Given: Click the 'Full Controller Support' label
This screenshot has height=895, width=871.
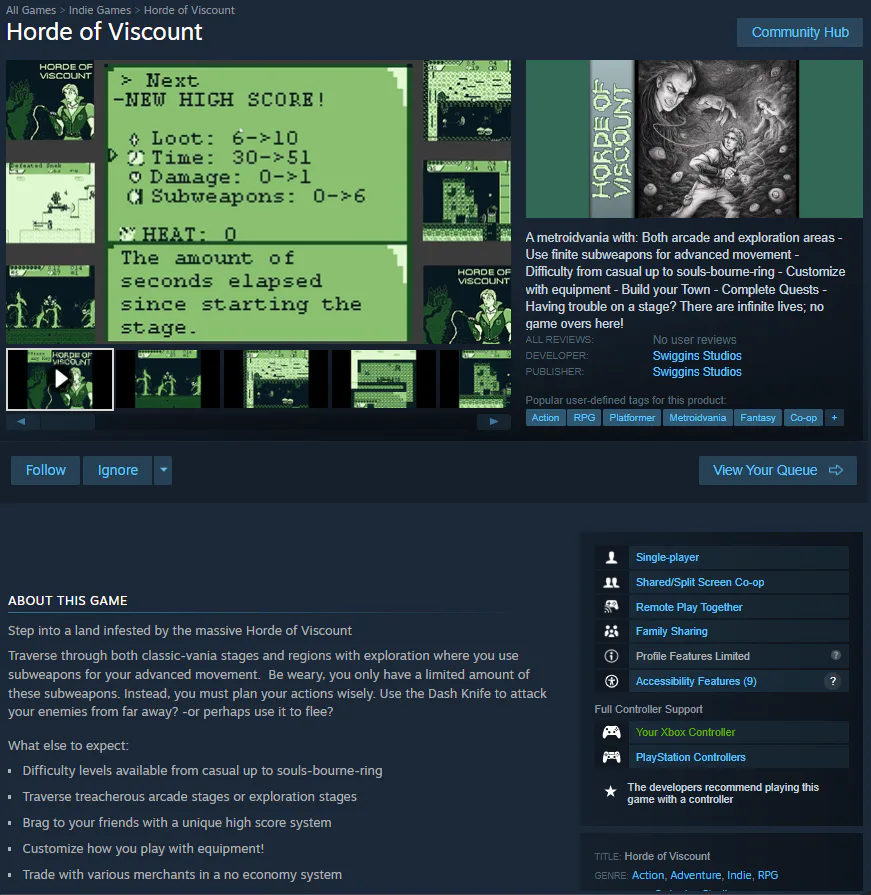Looking at the screenshot, I should click(648, 709).
